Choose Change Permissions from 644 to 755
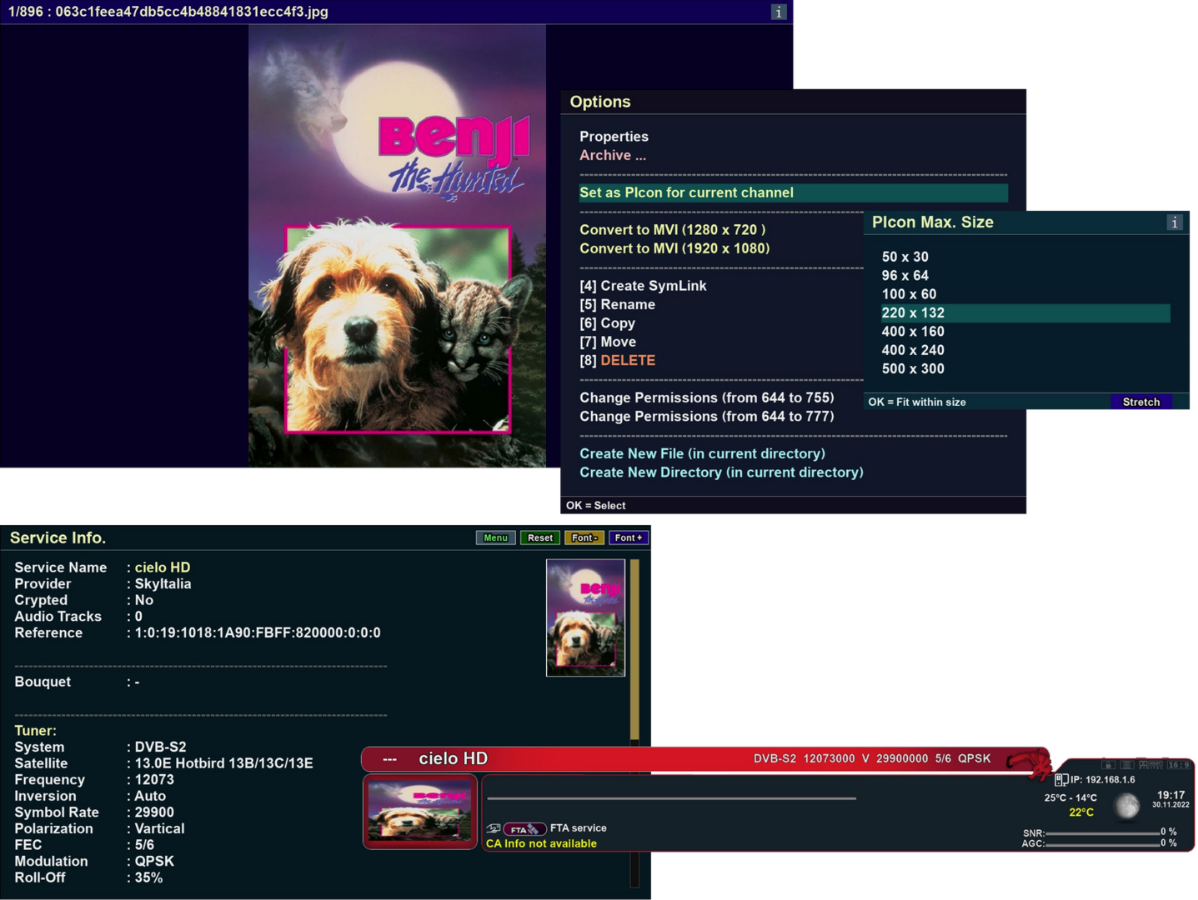Image resolution: width=1198 pixels, height=900 pixels. click(x=707, y=398)
